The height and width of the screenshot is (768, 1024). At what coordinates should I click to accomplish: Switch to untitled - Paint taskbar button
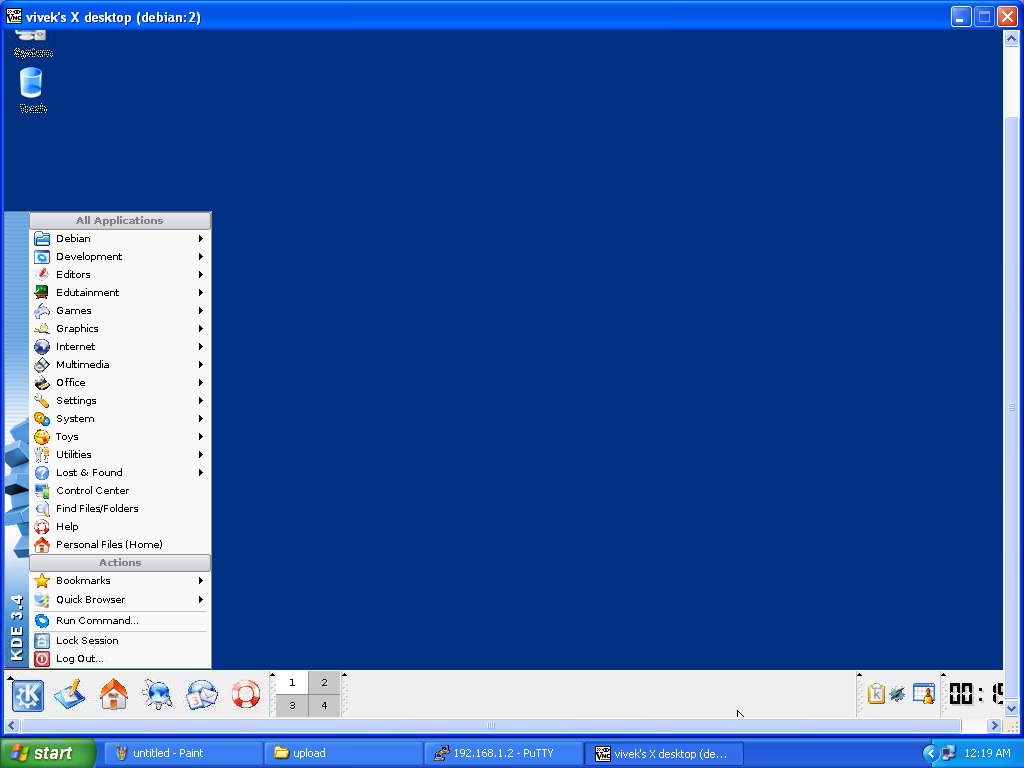(x=184, y=754)
